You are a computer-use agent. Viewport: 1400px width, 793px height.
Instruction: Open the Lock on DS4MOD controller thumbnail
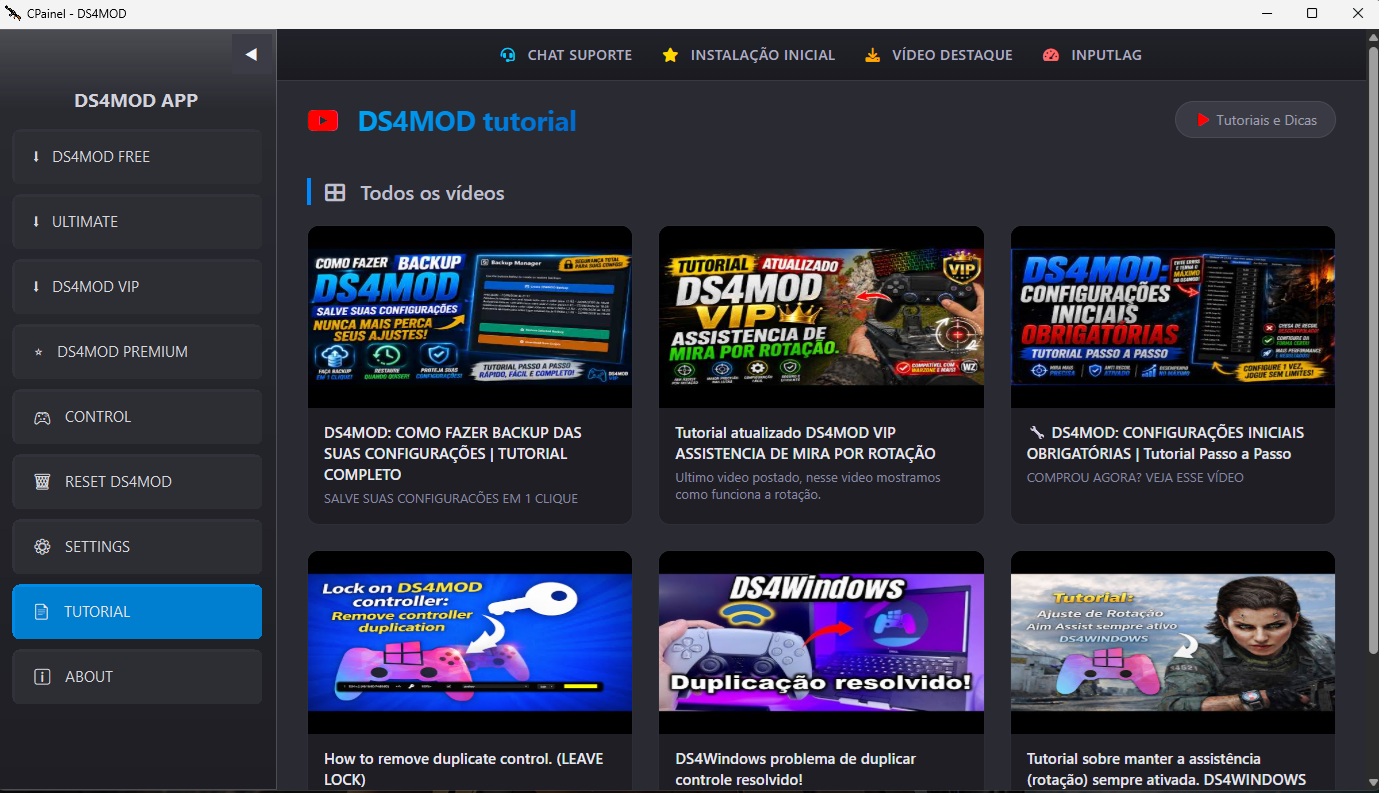(x=470, y=642)
